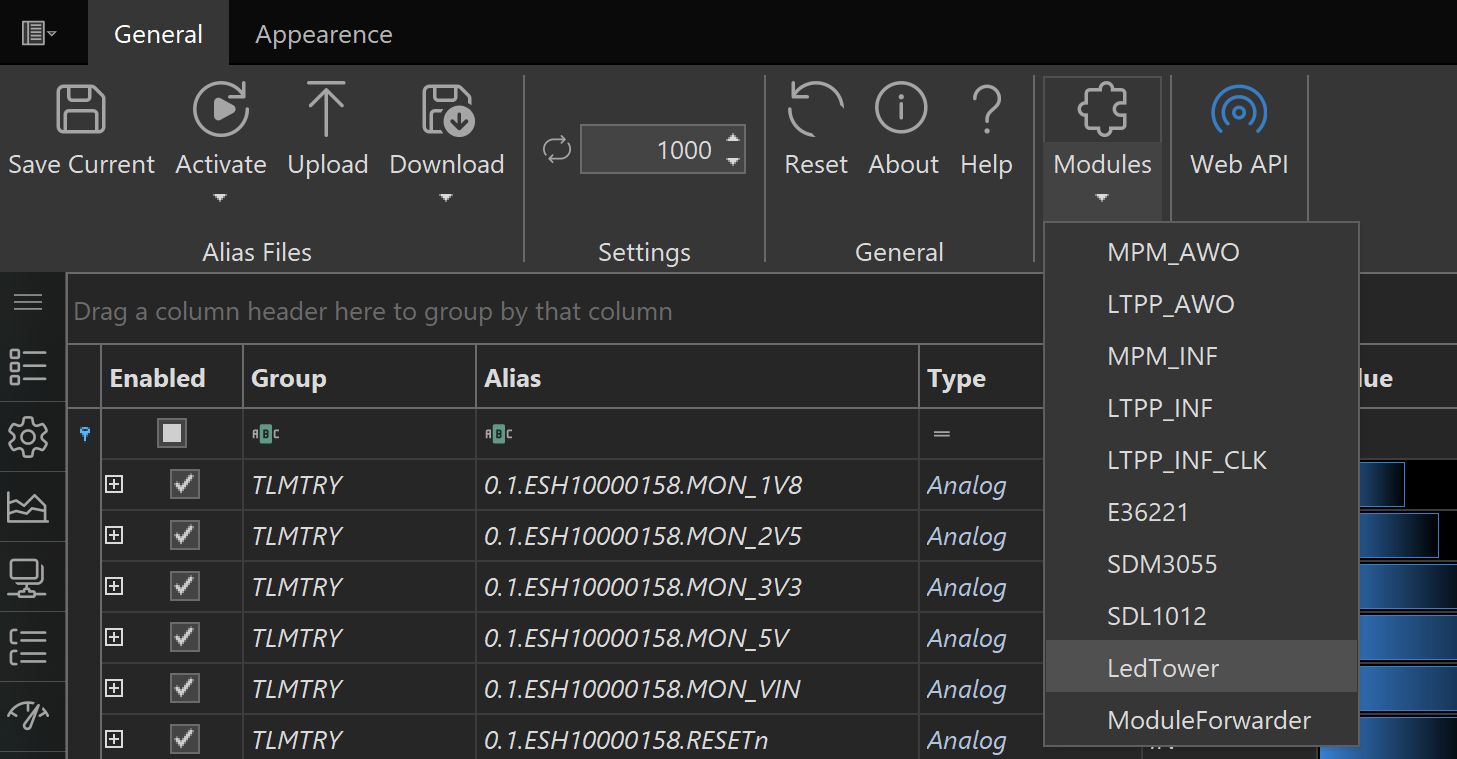Uncheck Enabled for the MON_1V8 row

(x=184, y=485)
